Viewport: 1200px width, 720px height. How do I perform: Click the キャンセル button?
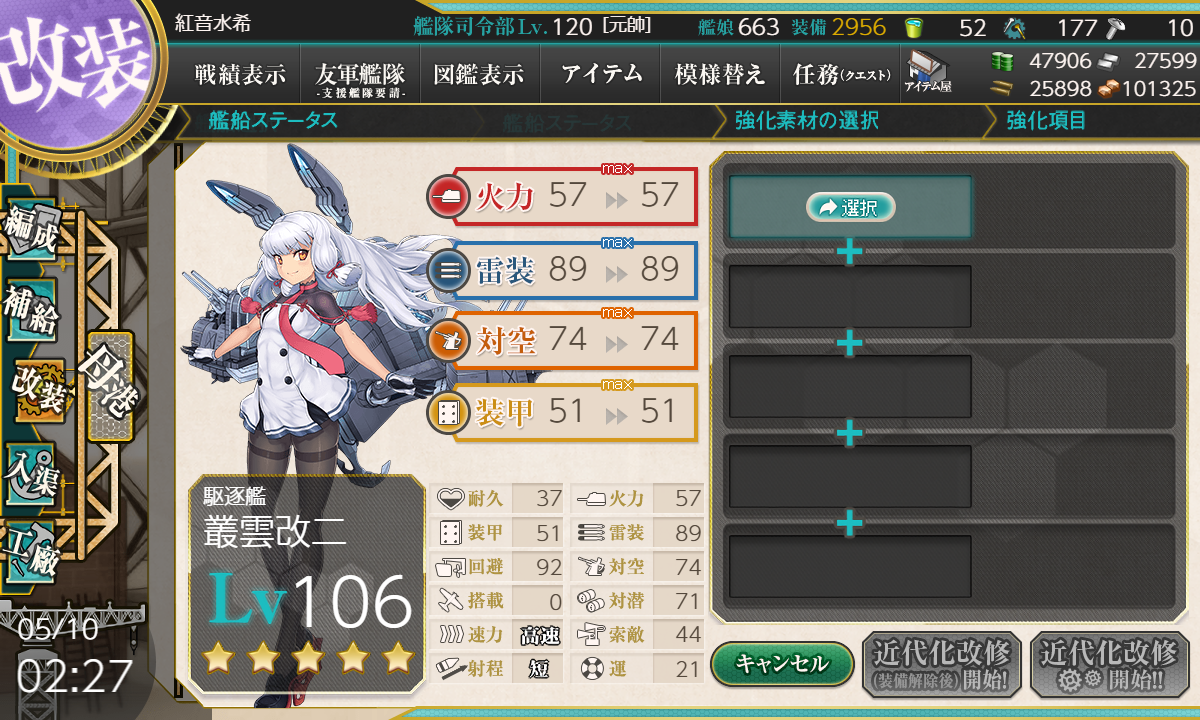point(782,663)
